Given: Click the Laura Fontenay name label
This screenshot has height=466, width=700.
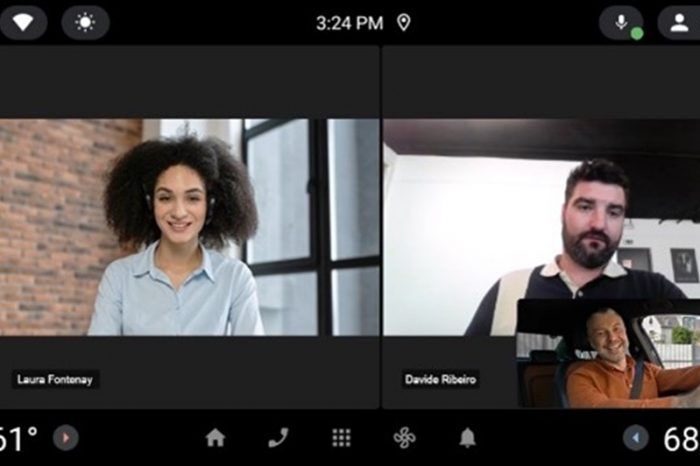Looking at the screenshot, I should tap(55, 379).
